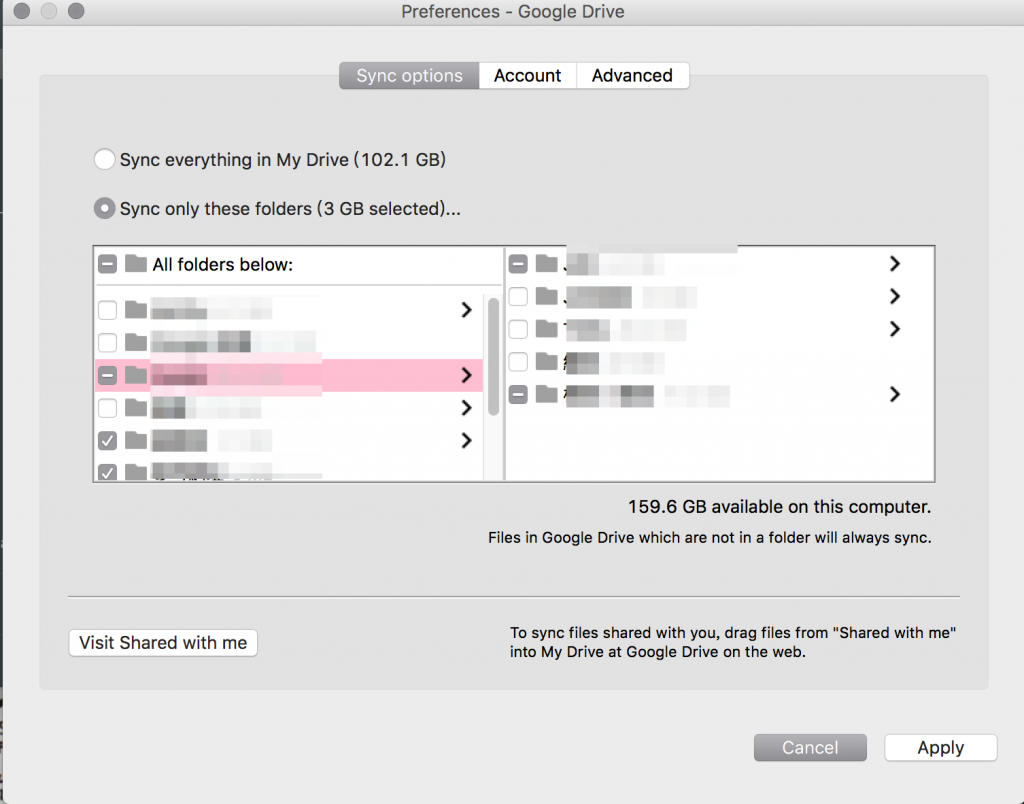
Task: Check the third folder in right pane
Action: tap(519, 329)
